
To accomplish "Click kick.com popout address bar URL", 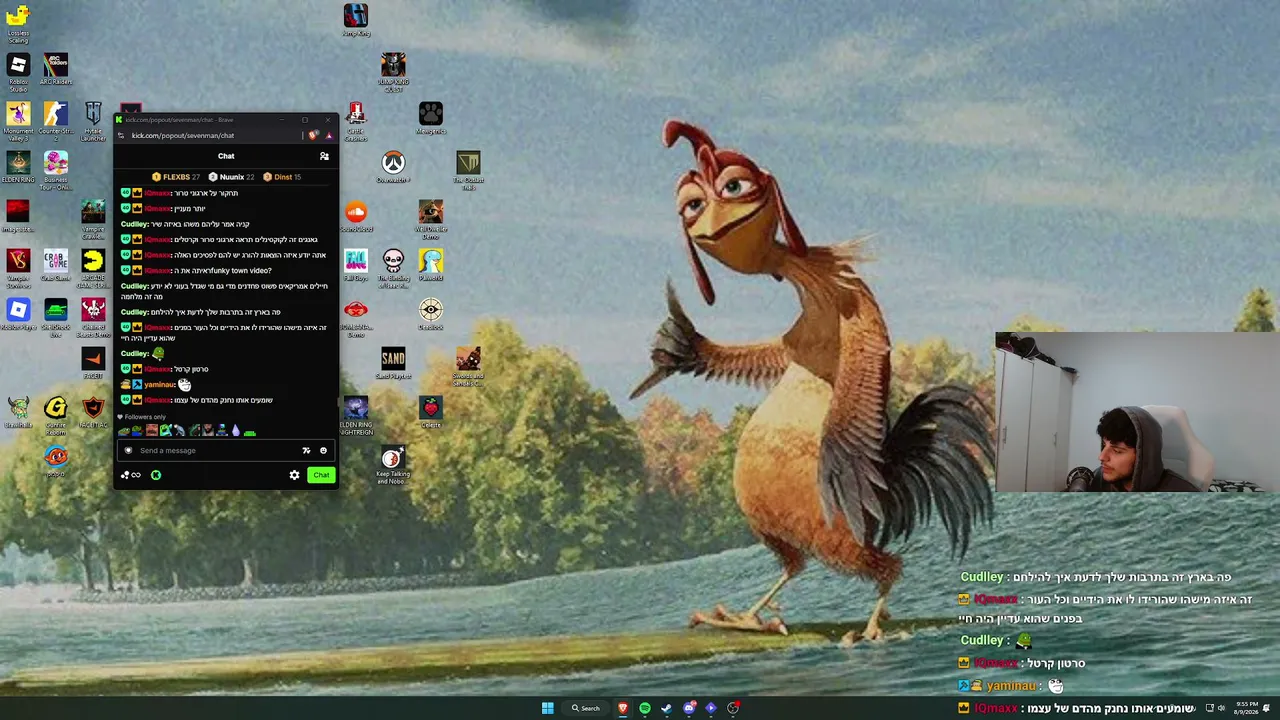I will [x=183, y=135].
